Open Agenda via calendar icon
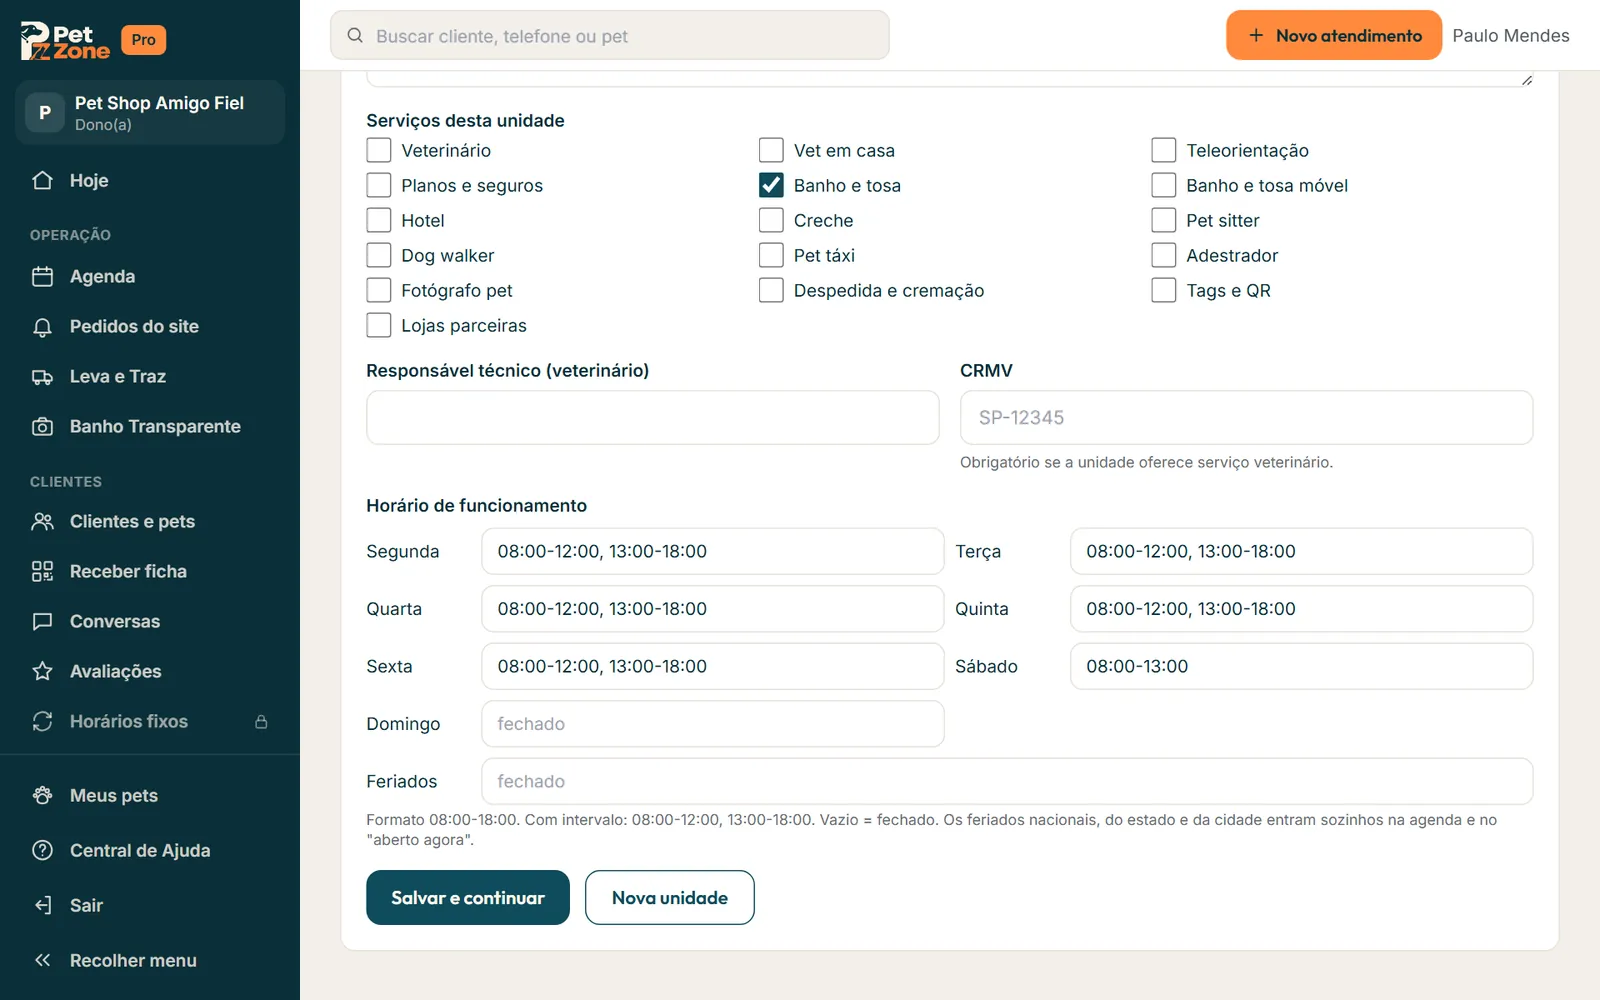 pyautogui.click(x=42, y=277)
